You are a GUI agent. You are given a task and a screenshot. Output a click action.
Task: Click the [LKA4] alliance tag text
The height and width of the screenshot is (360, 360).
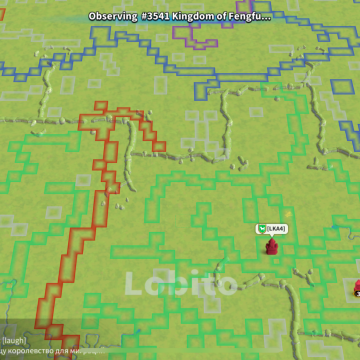pos(275,229)
